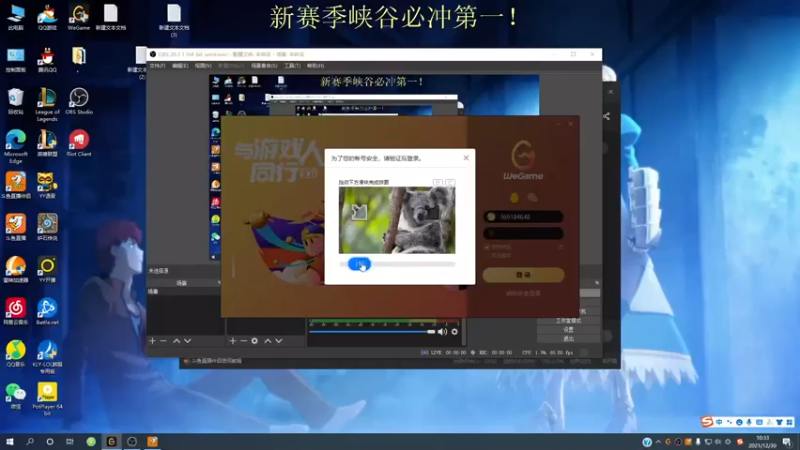Mute audio with OBS mixer speaker icon
800x450 pixels.
[x=442, y=332]
